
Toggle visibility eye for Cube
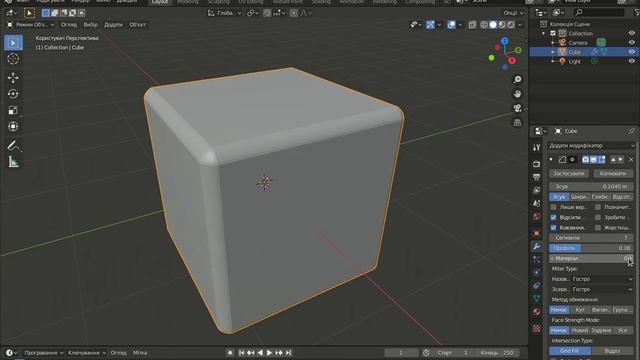[631, 52]
